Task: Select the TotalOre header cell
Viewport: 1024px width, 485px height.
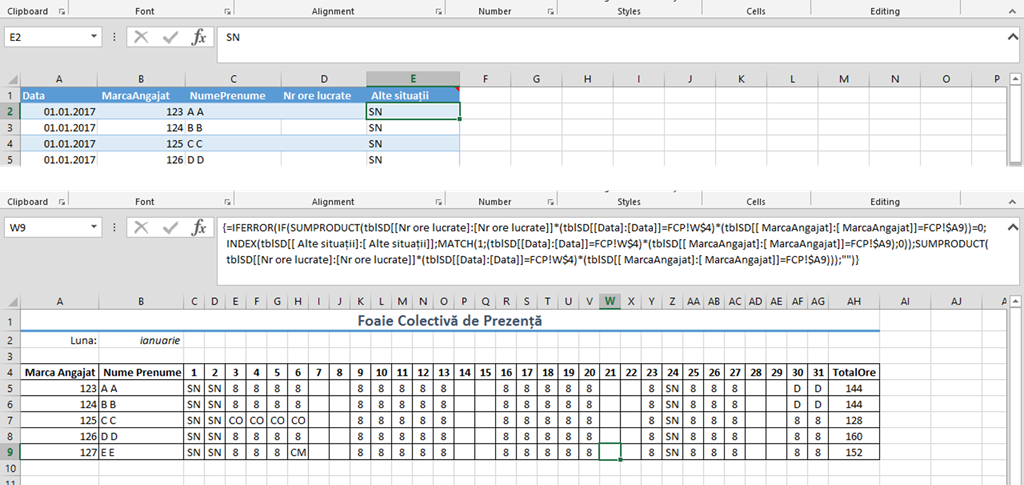Action: pos(853,371)
